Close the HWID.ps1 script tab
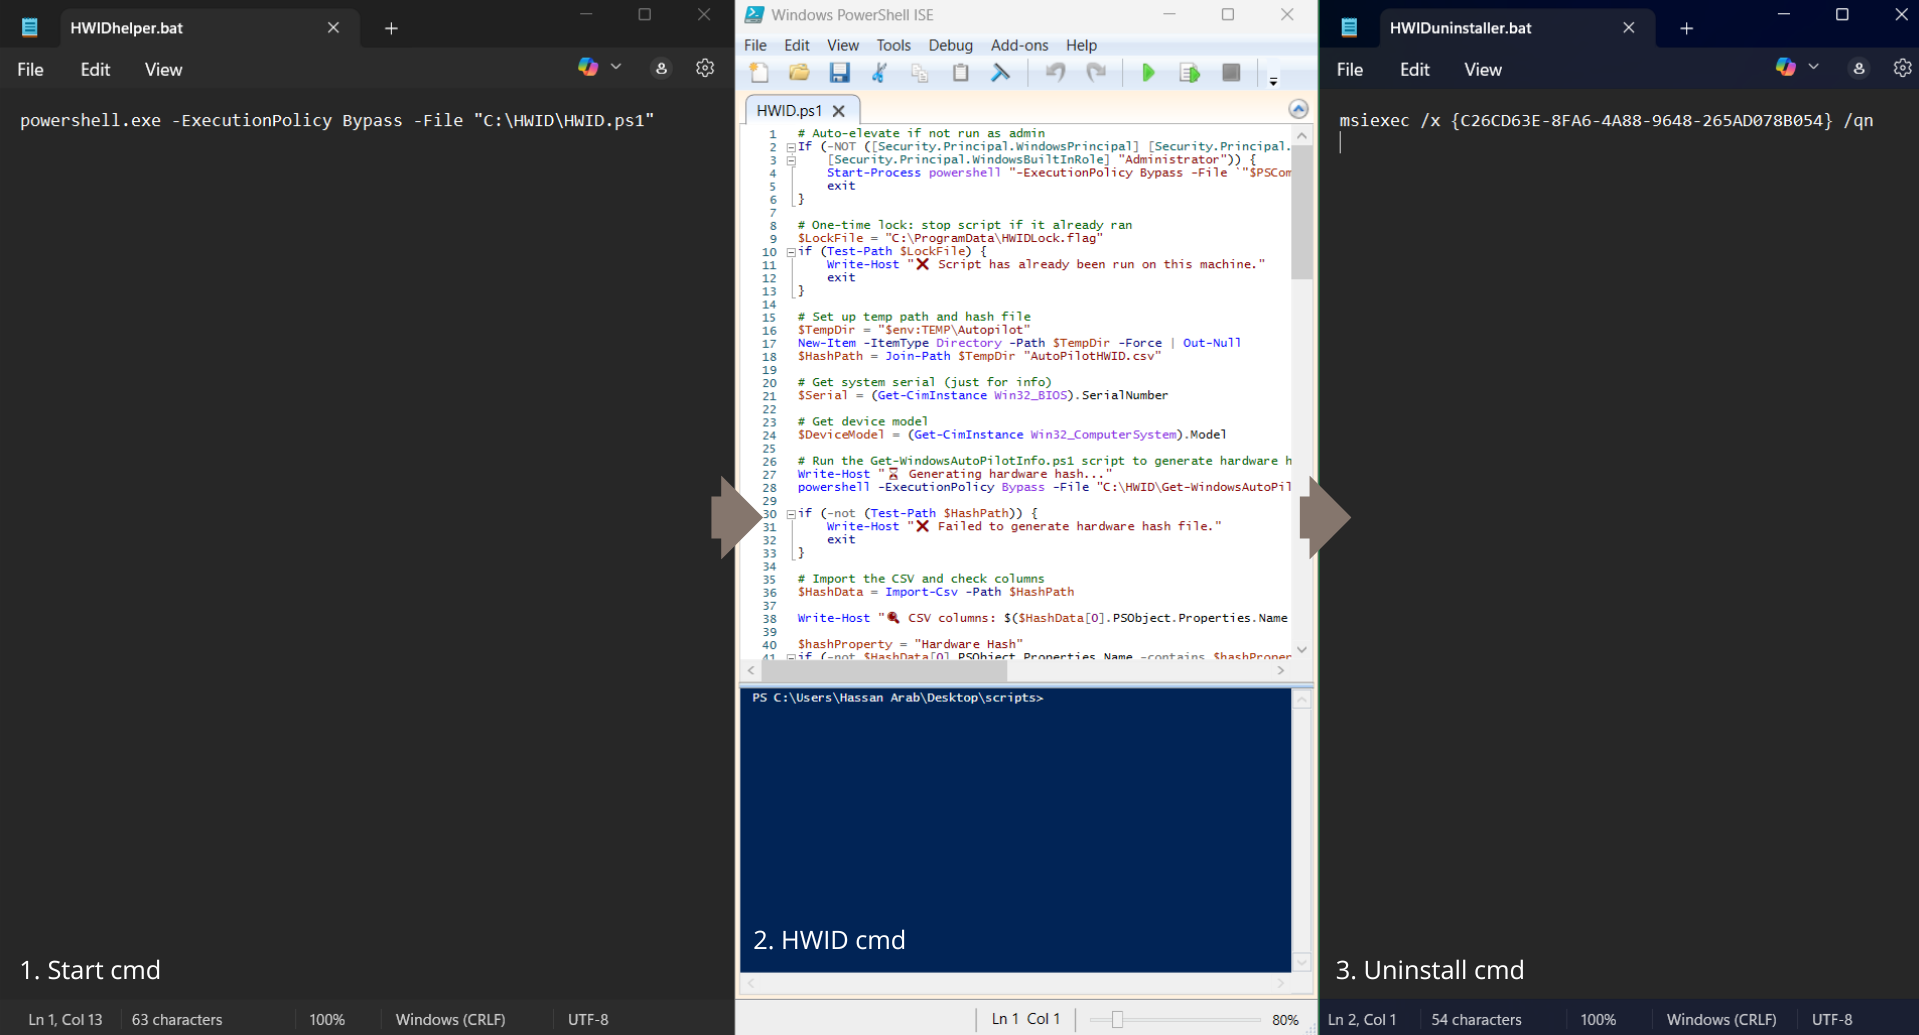This screenshot has height=1035, width=1919. pyautogui.click(x=839, y=111)
